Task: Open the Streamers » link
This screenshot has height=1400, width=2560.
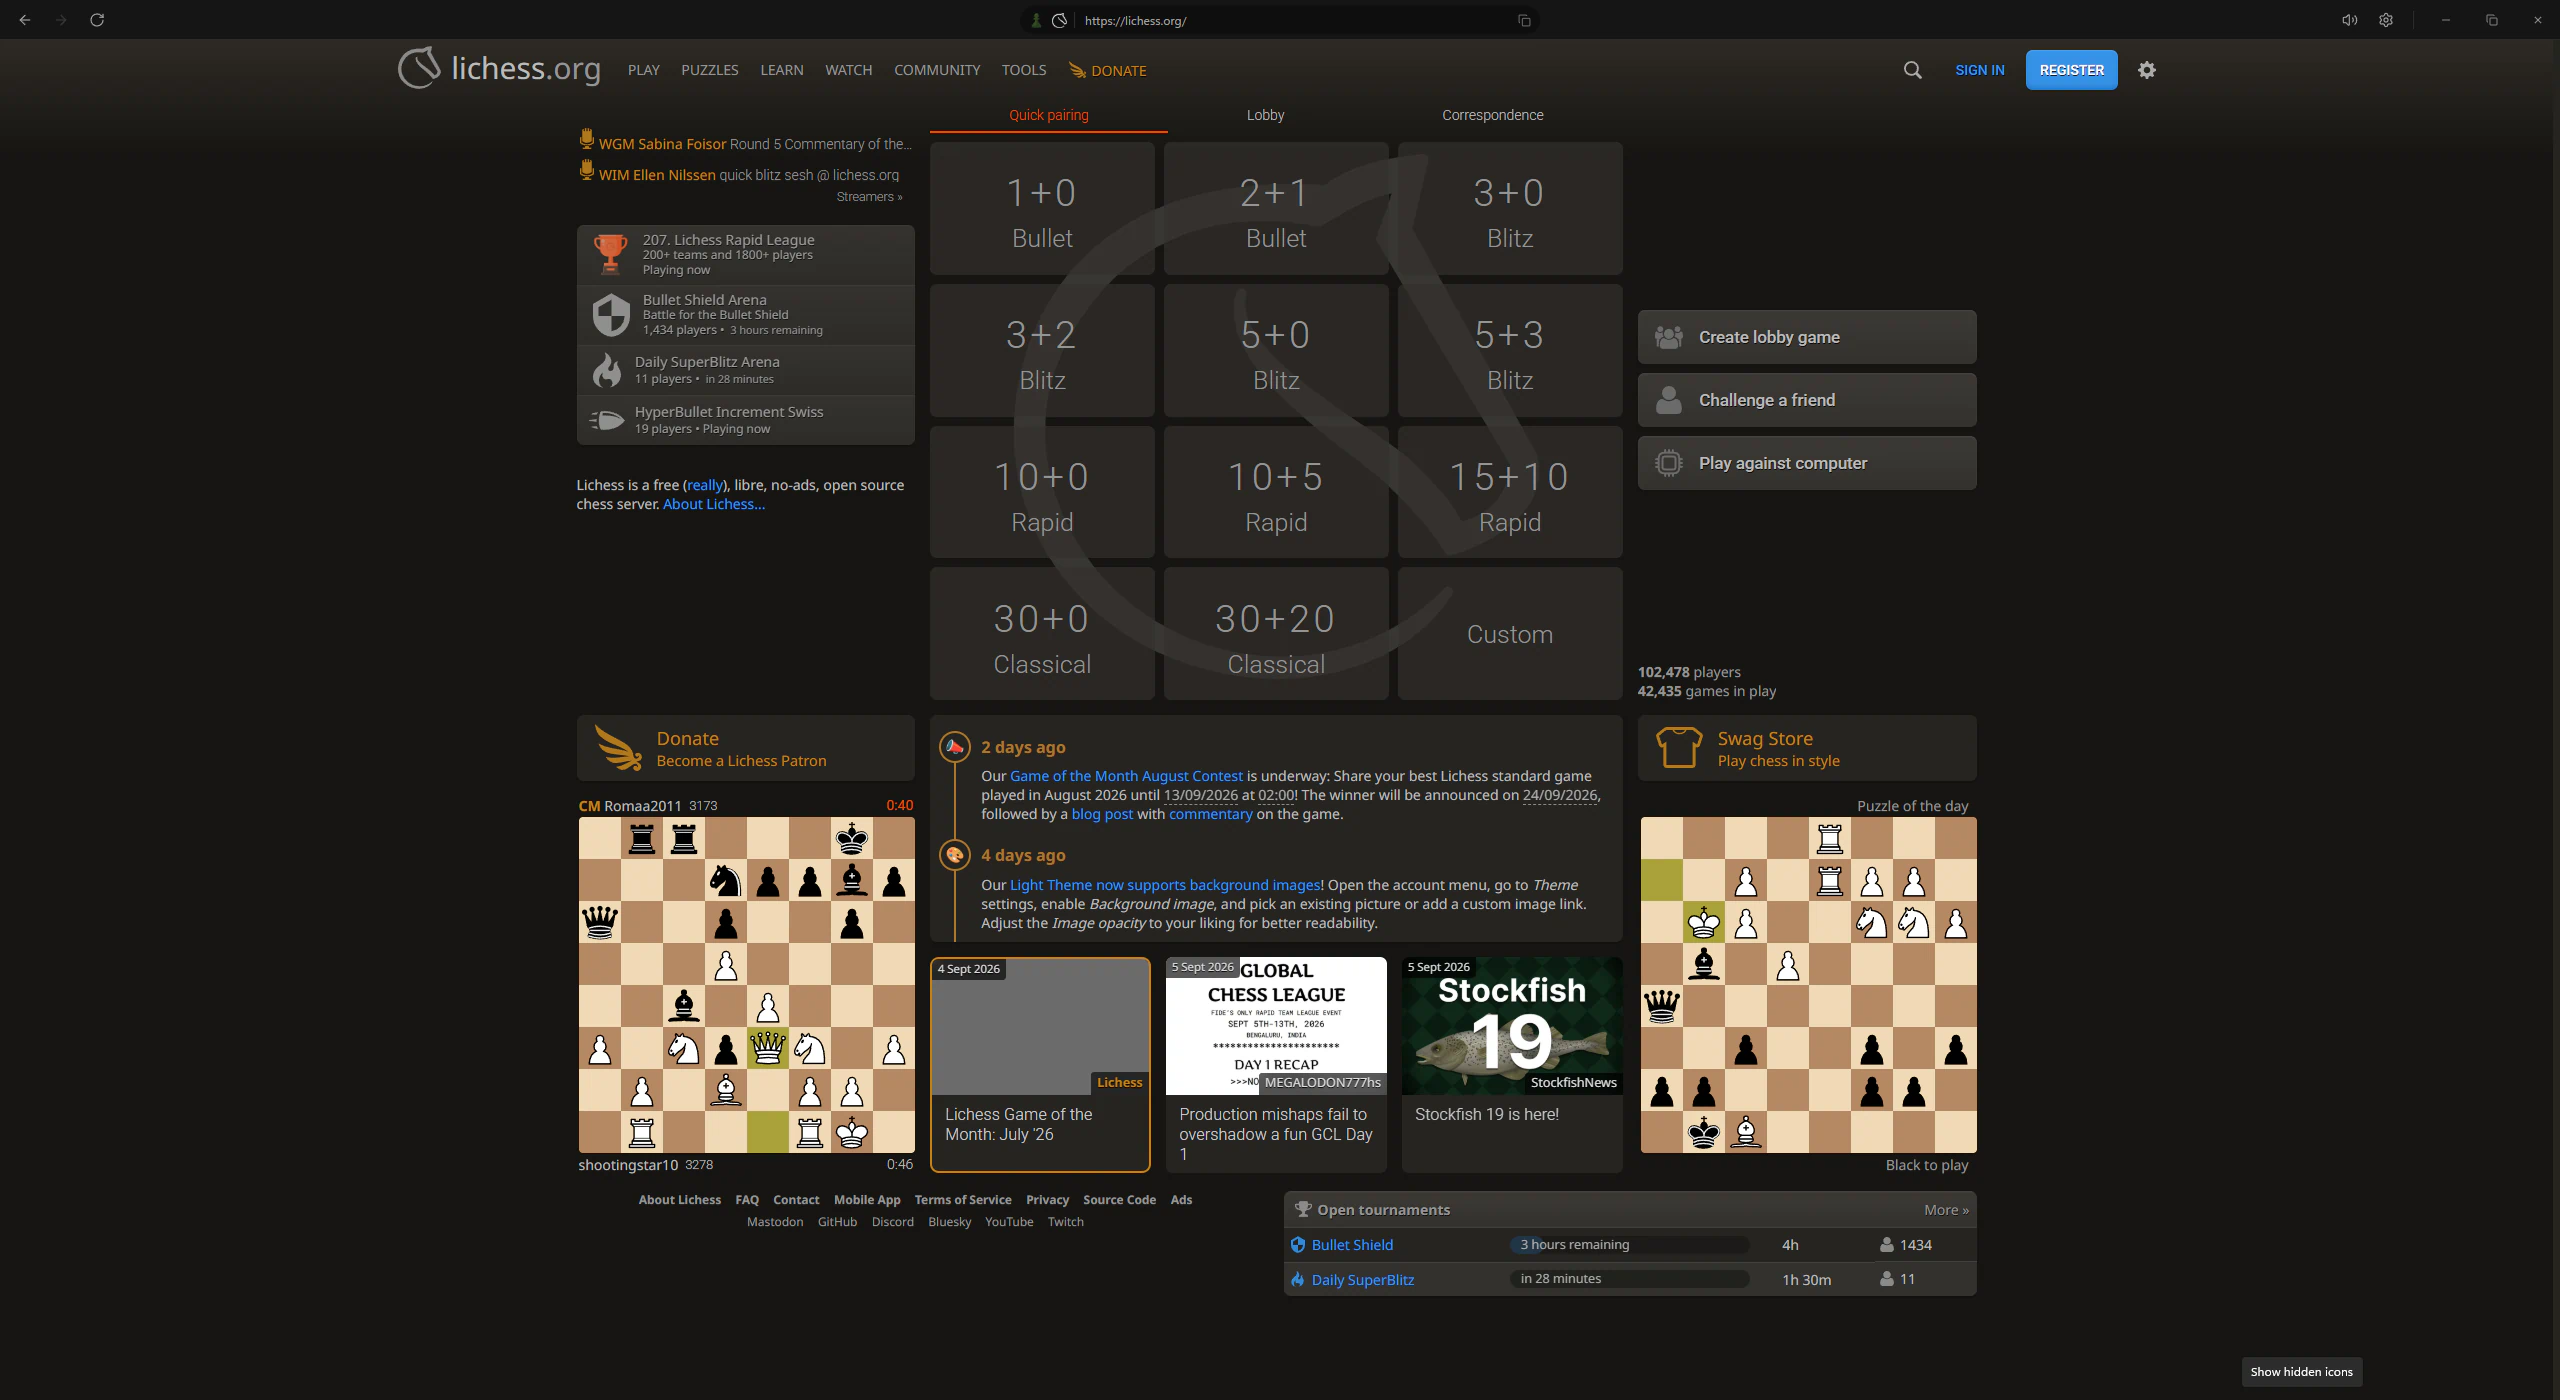Action: 869,197
